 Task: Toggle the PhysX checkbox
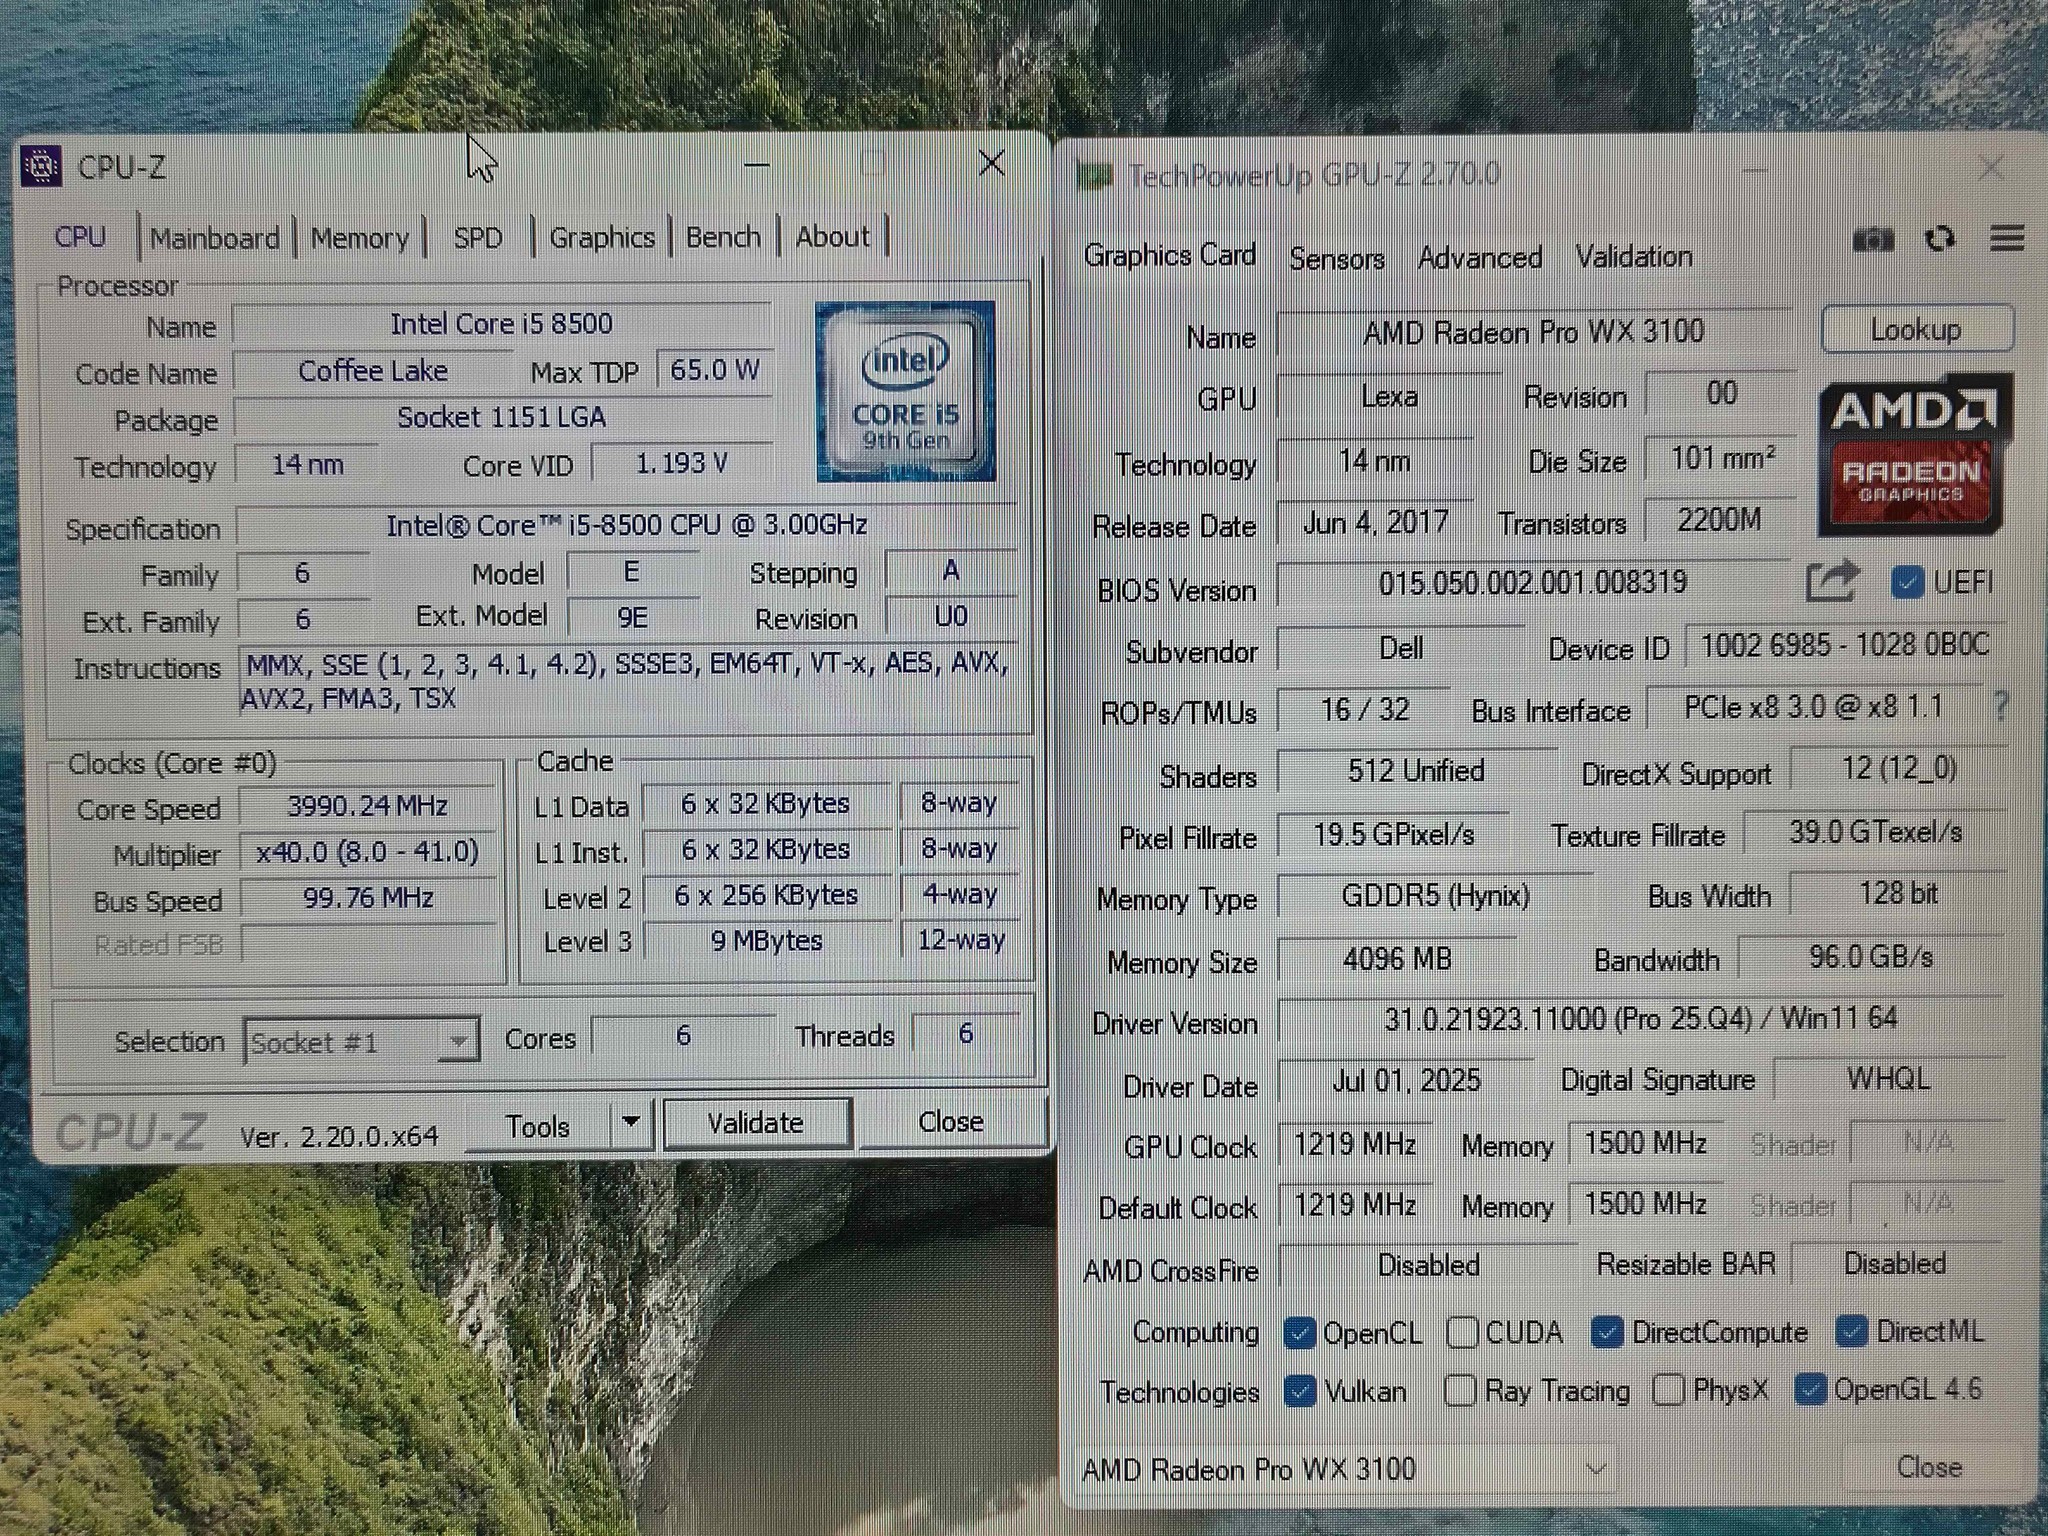click(x=1668, y=1389)
